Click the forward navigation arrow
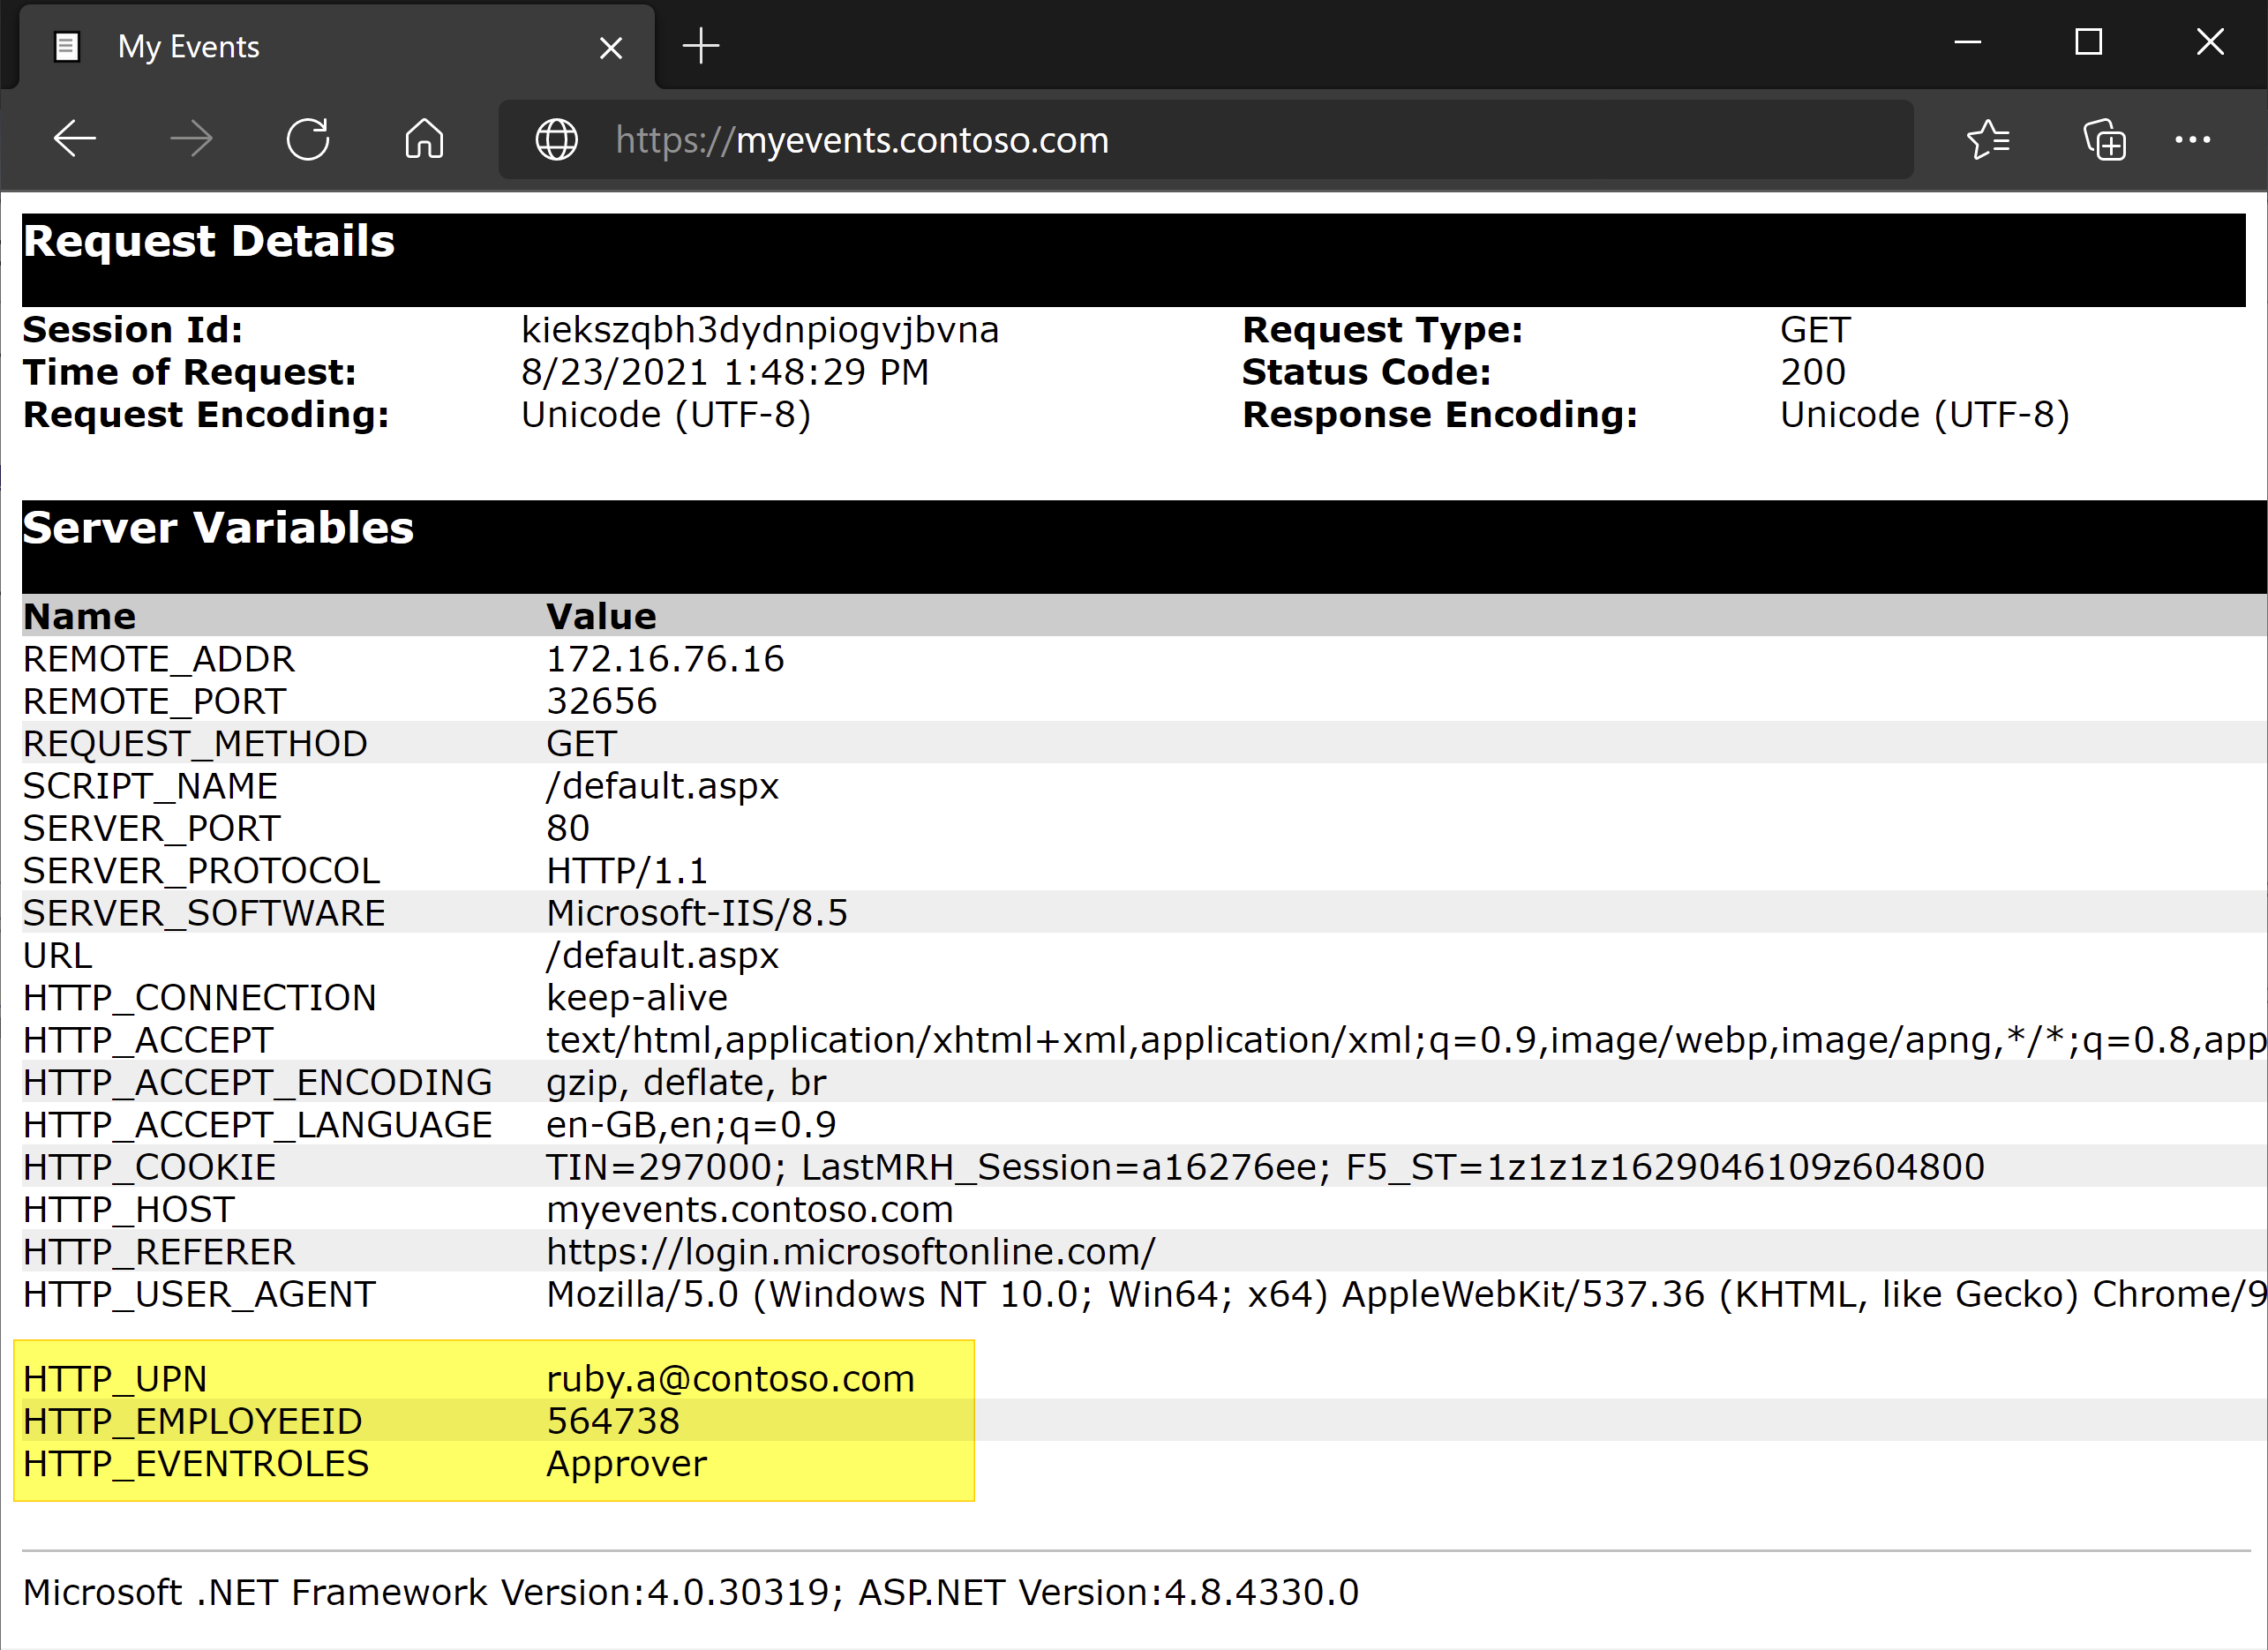This screenshot has width=2268, height=1650. (x=191, y=139)
